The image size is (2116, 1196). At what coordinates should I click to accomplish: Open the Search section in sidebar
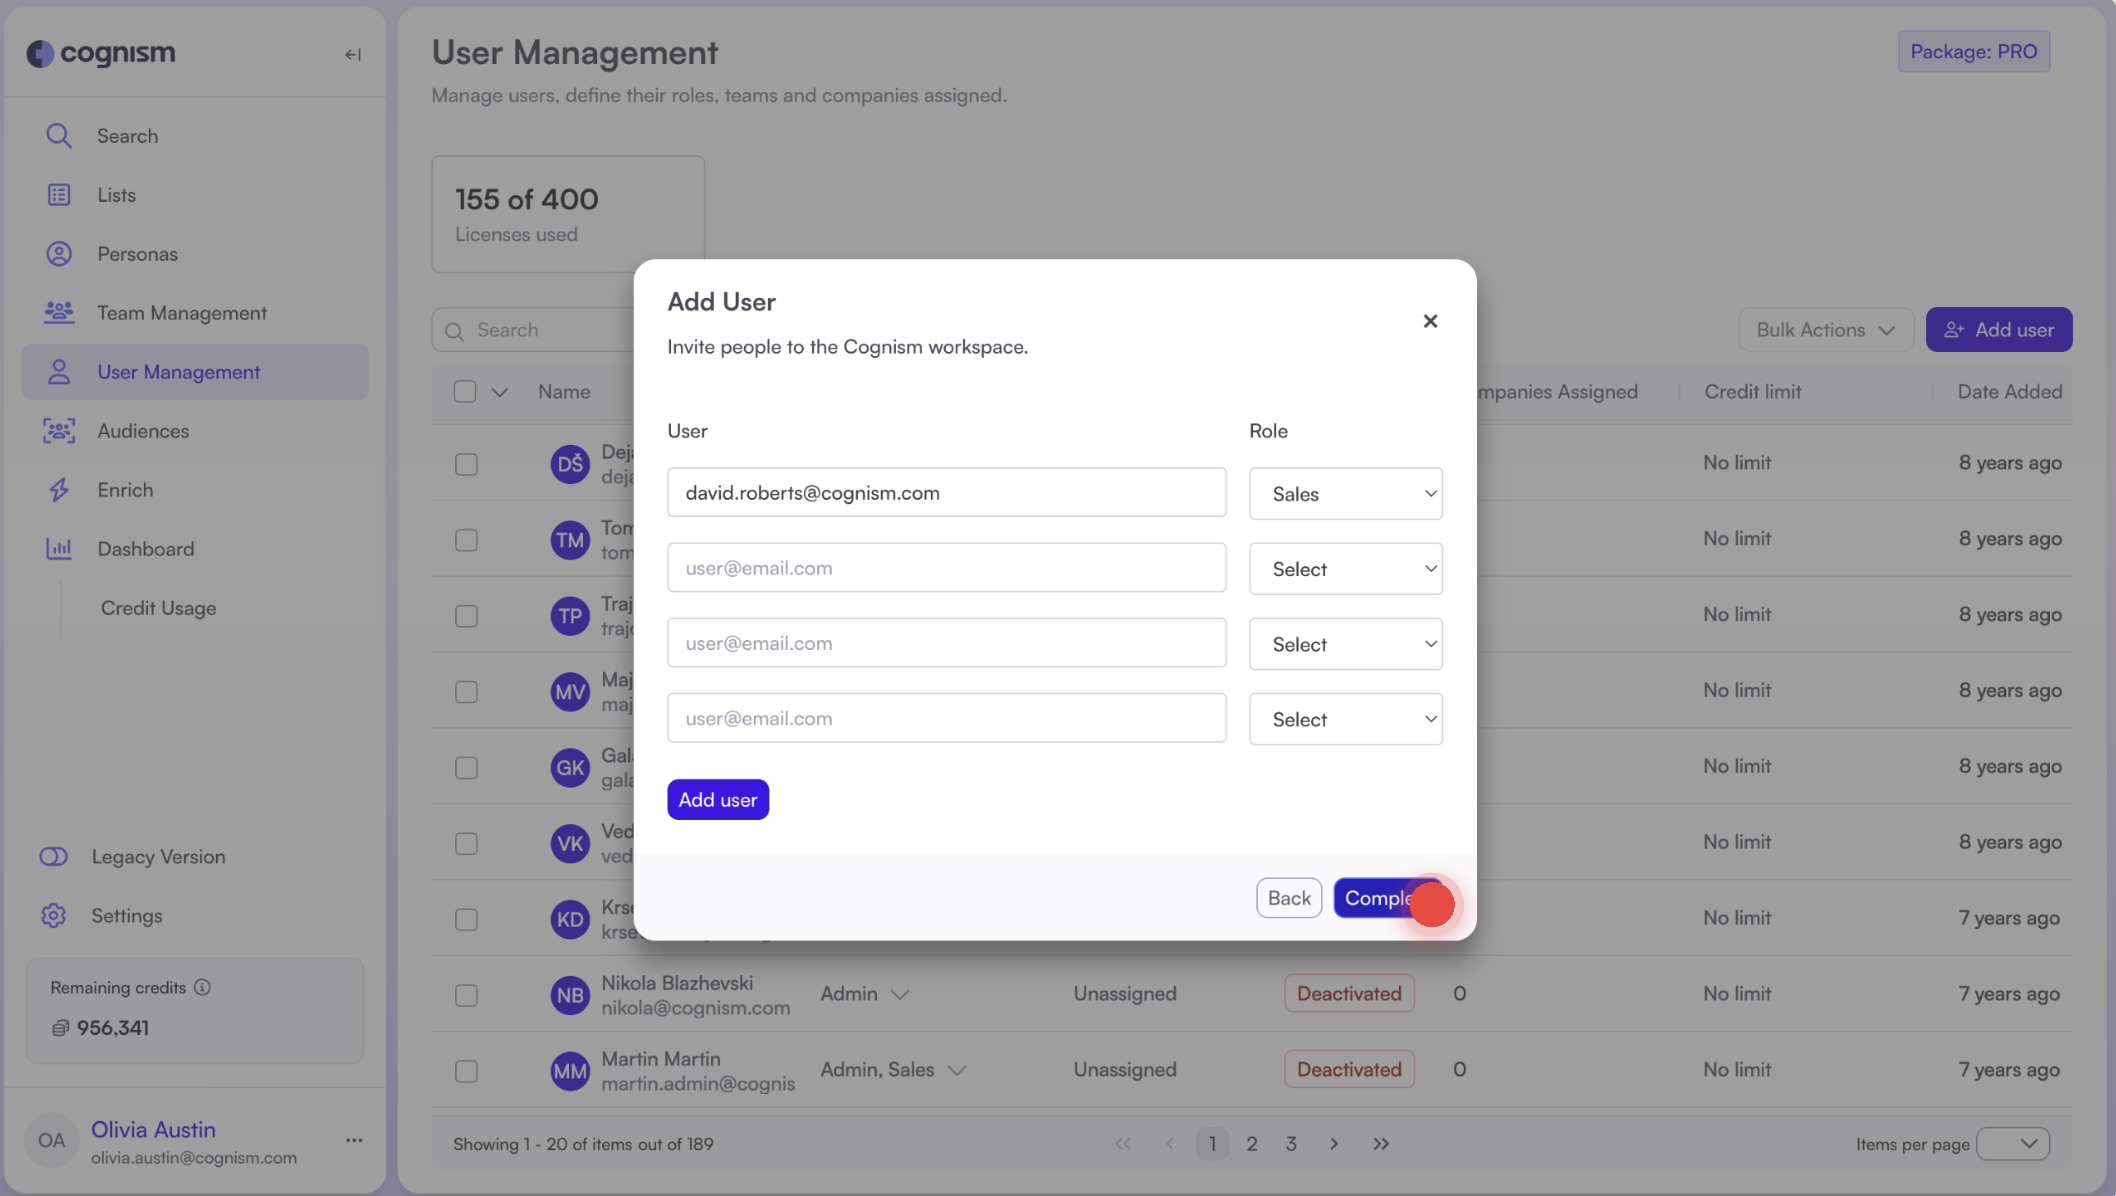127,135
